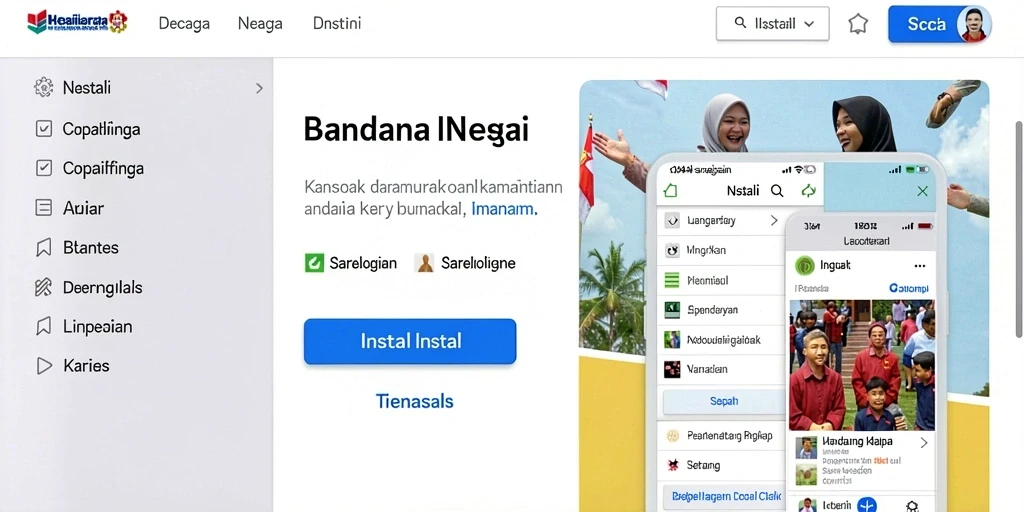Open the user profile avatar
Image resolution: width=1024 pixels, height=512 pixels.
974,25
